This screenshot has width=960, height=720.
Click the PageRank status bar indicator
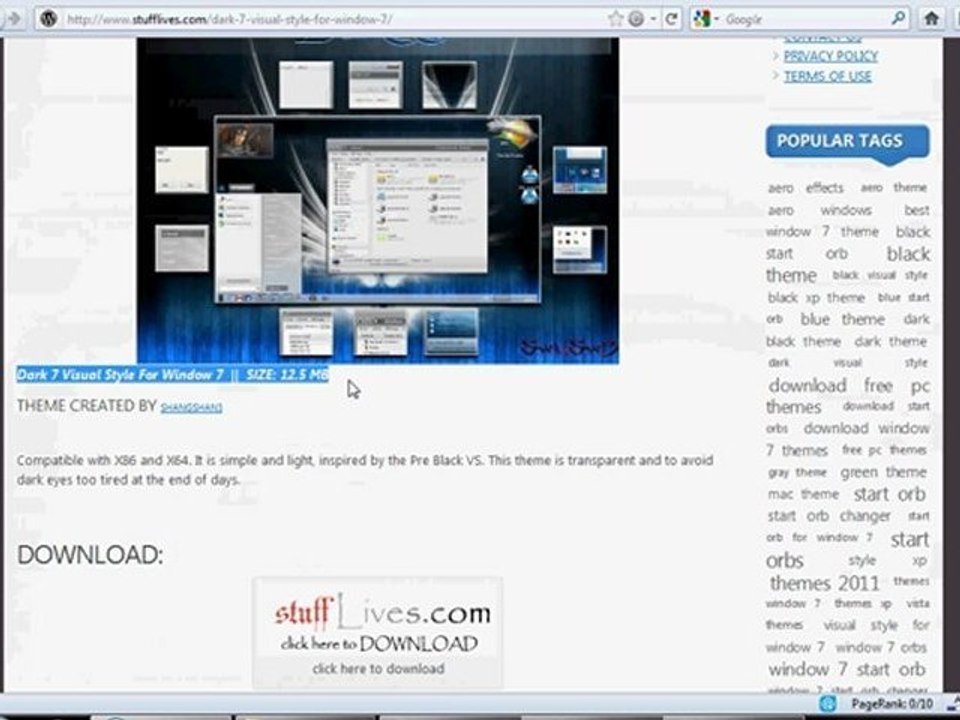point(892,705)
